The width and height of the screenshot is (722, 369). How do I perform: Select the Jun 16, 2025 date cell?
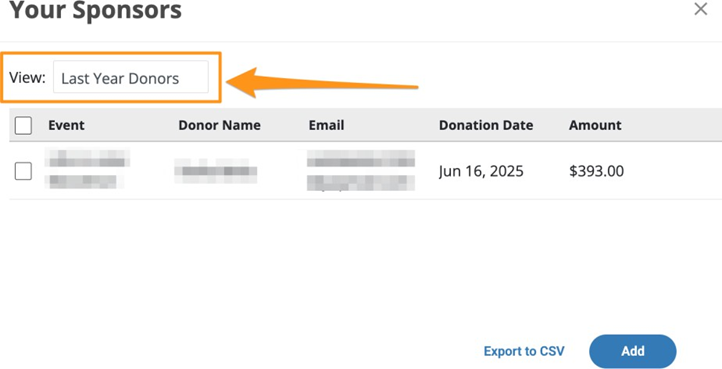tap(481, 171)
